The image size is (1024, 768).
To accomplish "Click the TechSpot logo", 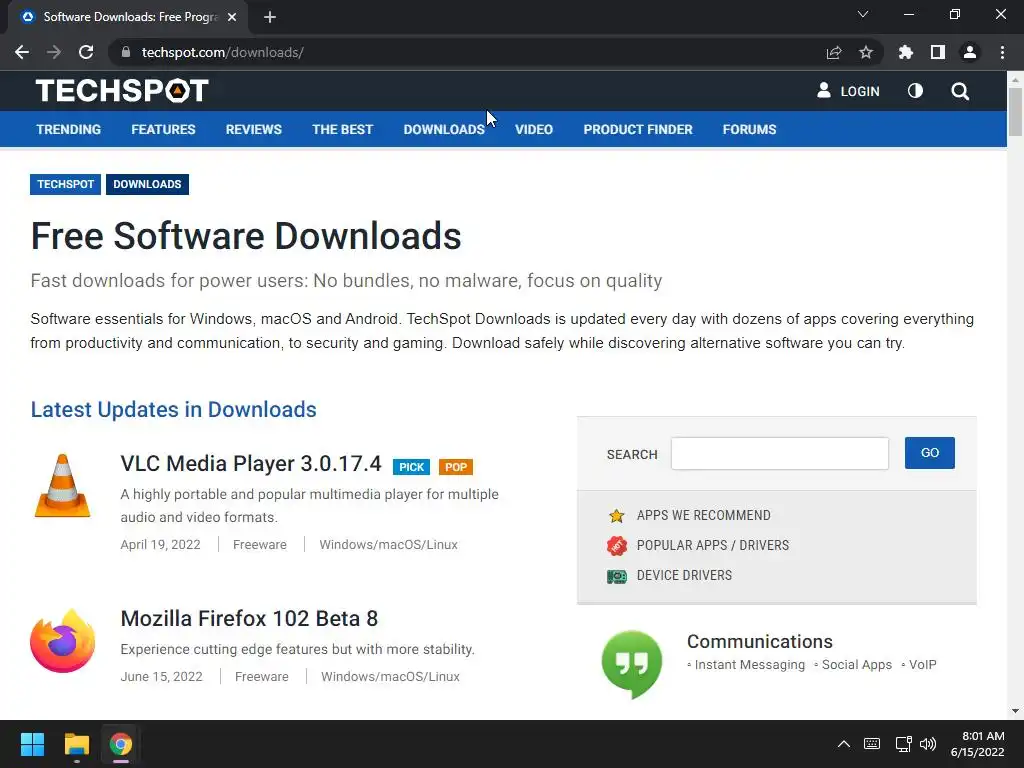I will (122, 91).
